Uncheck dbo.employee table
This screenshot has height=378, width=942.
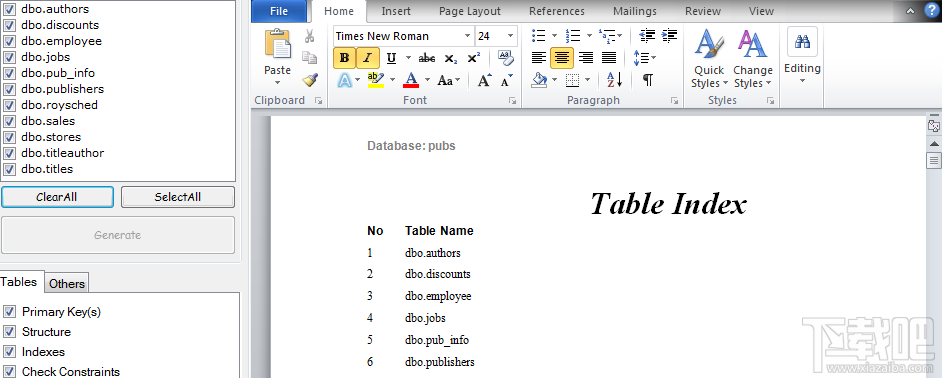click(x=9, y=41)
